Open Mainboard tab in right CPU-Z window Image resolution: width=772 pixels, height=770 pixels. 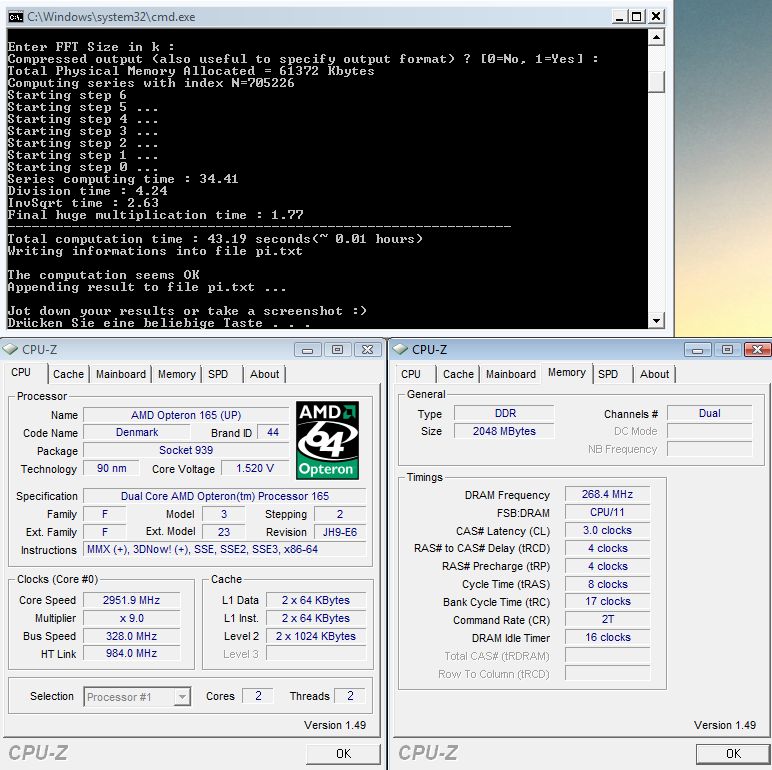511,374
